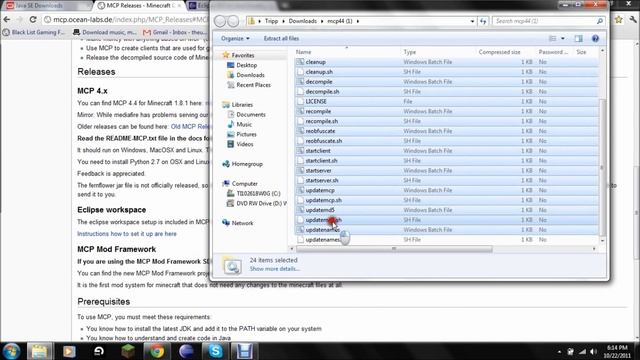Click the refresh button beside address bar
The image size is (640, 360).
pos(483,21)
